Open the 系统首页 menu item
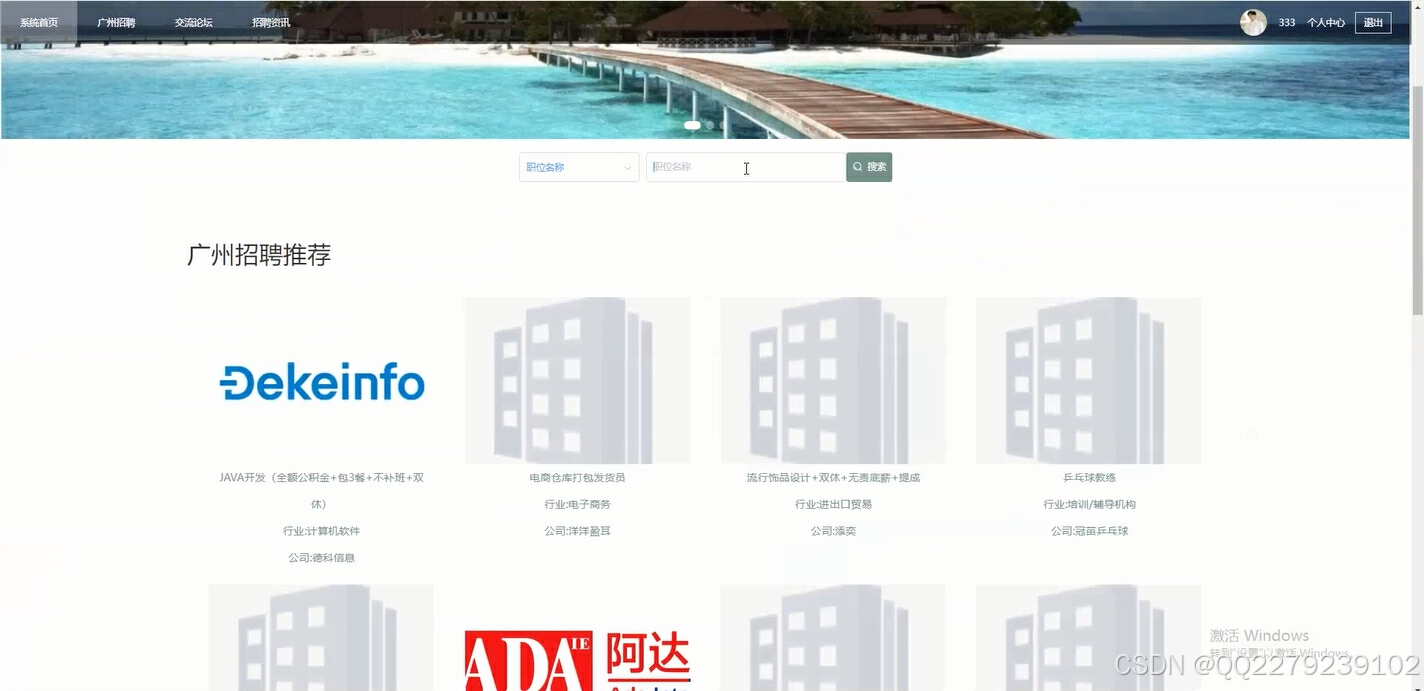Screen dimensions: 1424x691 point(39,21)
